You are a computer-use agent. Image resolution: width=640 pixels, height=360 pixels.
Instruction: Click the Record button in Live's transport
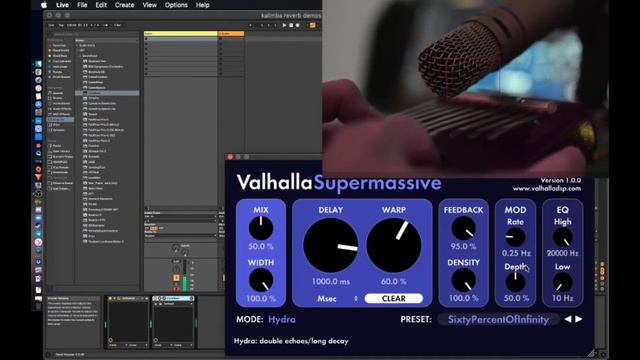point(298,25)
